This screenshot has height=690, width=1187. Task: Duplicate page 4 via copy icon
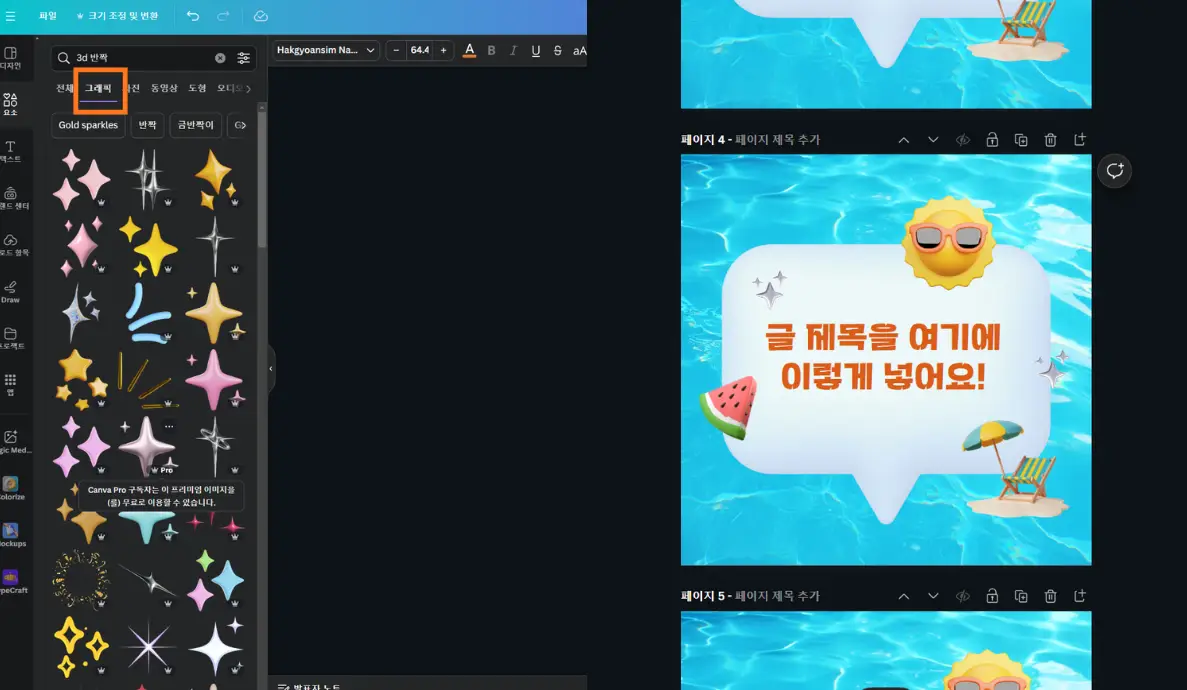tap(1021, 139)
